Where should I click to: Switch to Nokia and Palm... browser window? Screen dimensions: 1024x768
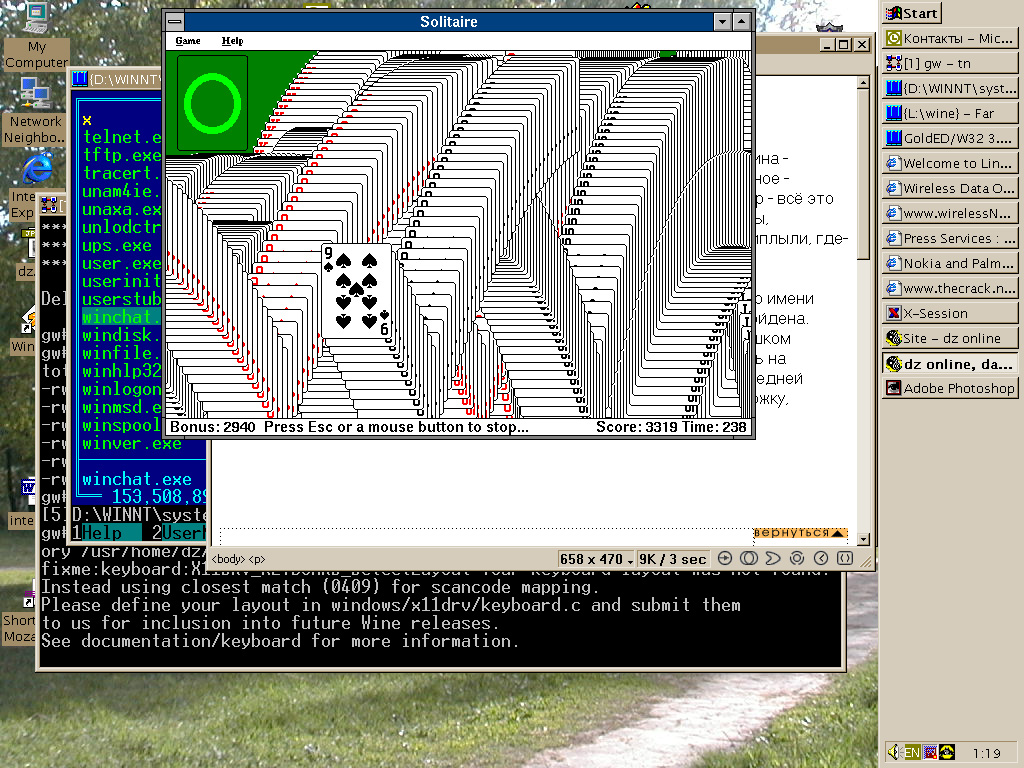tap(950, 264)
